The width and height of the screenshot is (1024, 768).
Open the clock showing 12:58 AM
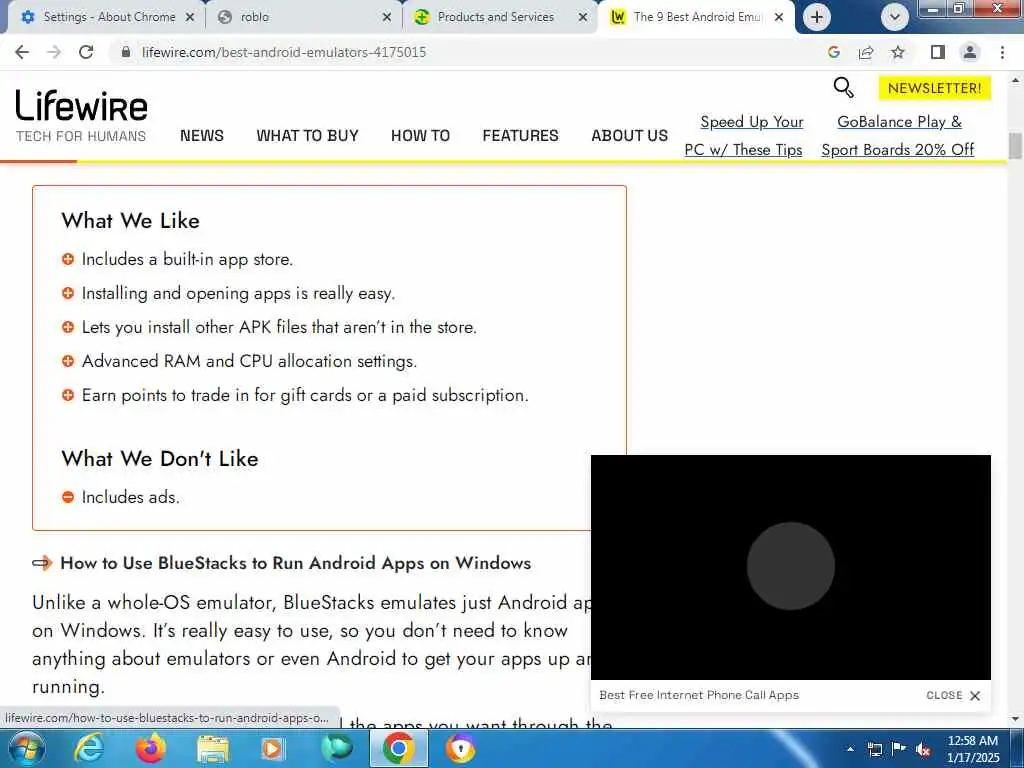[x=973, y=749]
